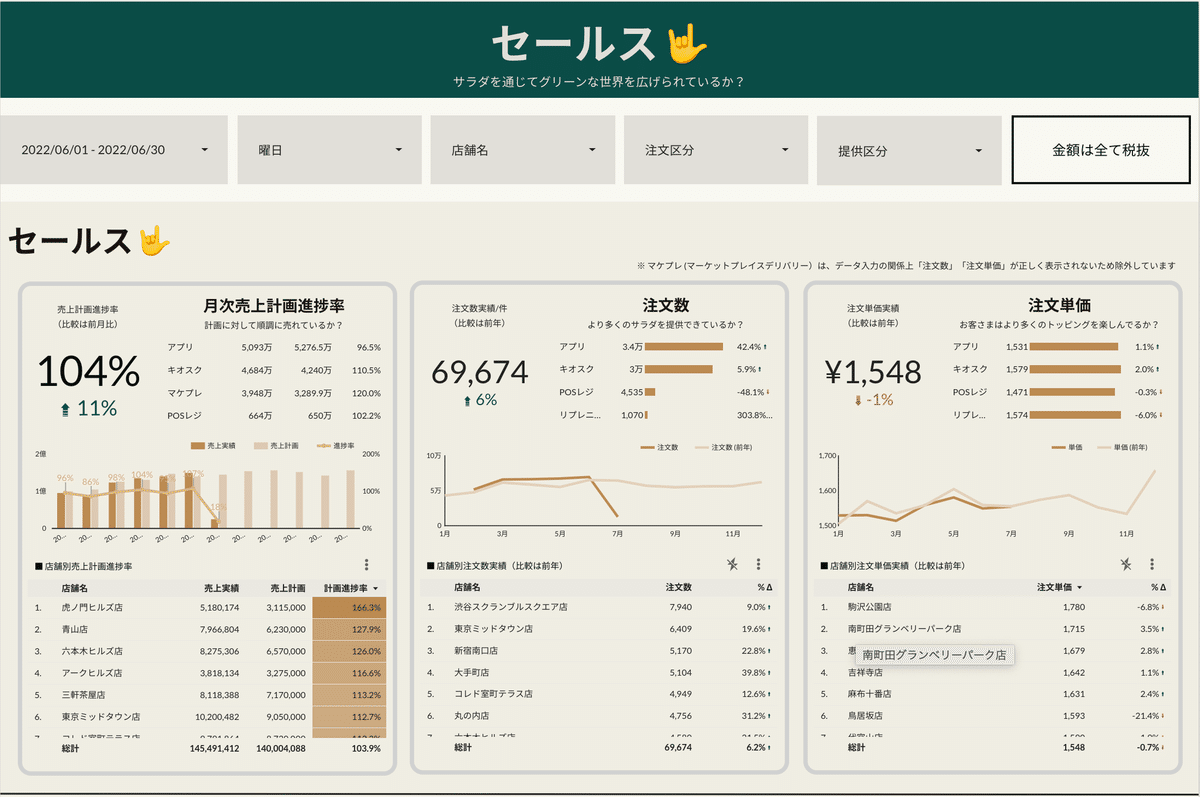Click 166.3% progress cell
The image size is (1200, 797).
coord(349,607)
